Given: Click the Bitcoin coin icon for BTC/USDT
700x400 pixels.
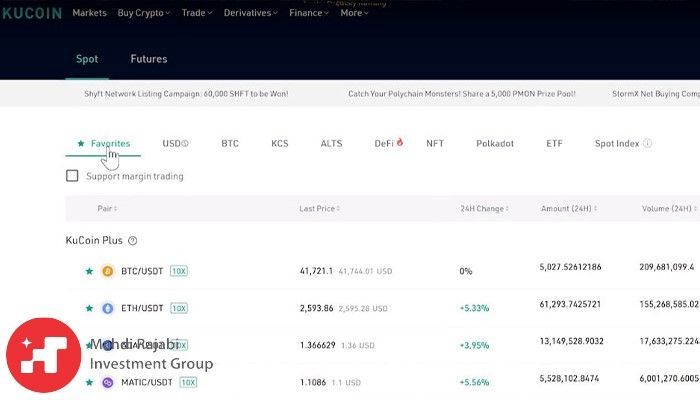Looking at the screenshot, I should 108,271.
